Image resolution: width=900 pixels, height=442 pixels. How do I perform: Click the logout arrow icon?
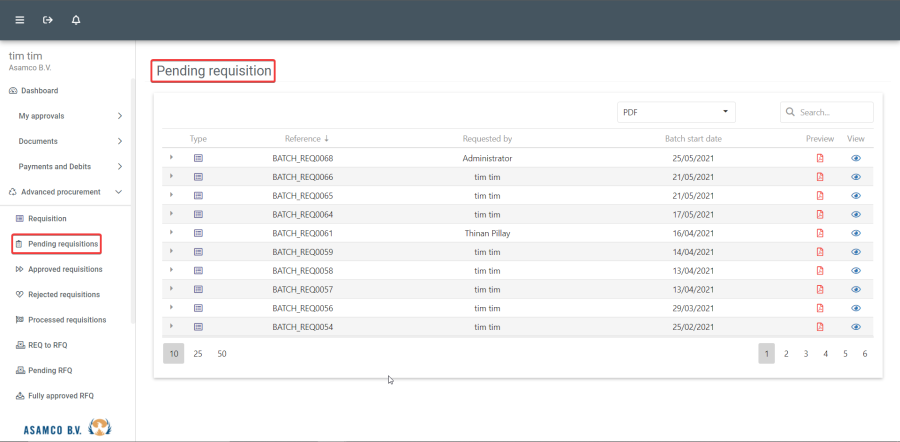[x=47, y=20]
